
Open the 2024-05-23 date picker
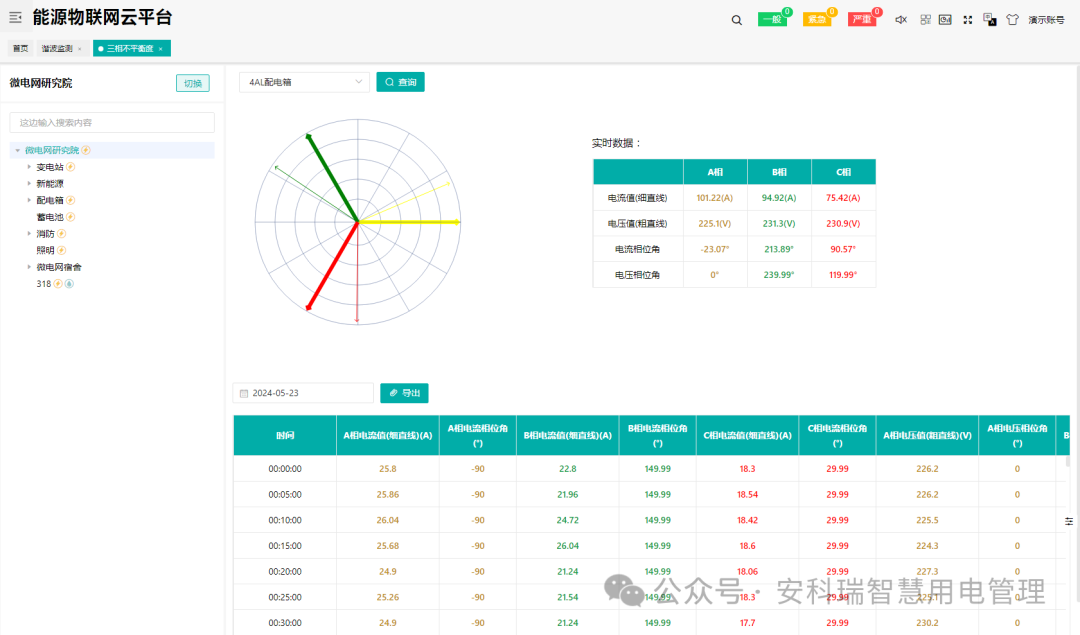point(303,393)
